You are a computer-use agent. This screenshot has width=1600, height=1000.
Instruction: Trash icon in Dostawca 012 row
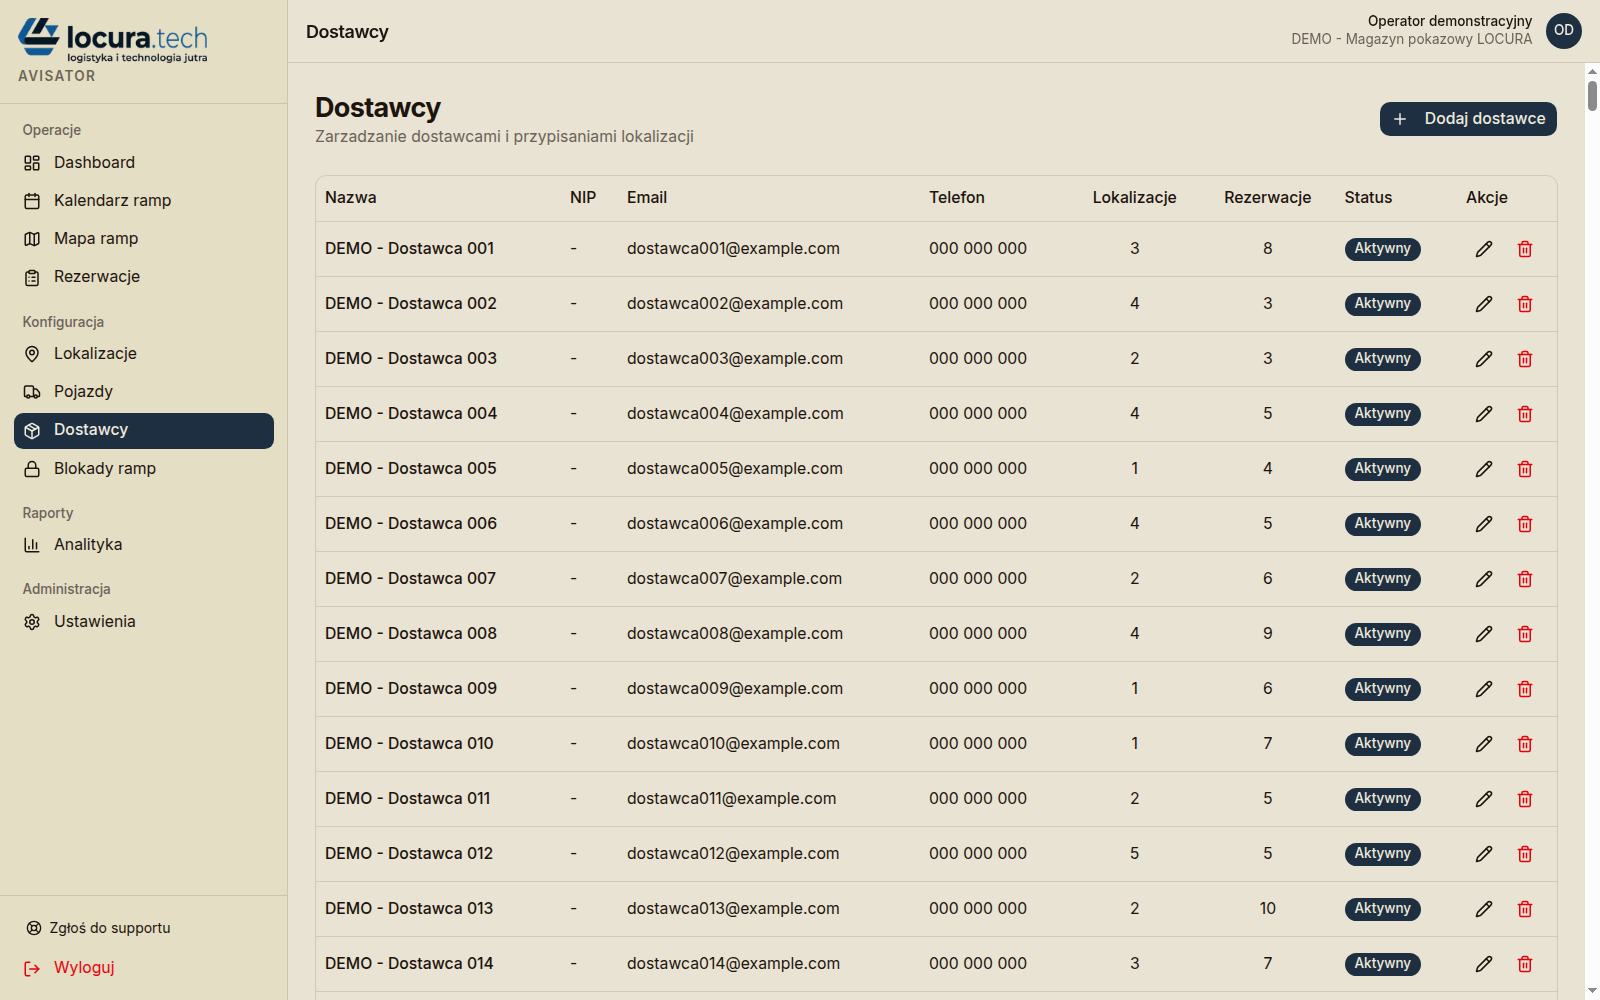(x=1525, y=854)
